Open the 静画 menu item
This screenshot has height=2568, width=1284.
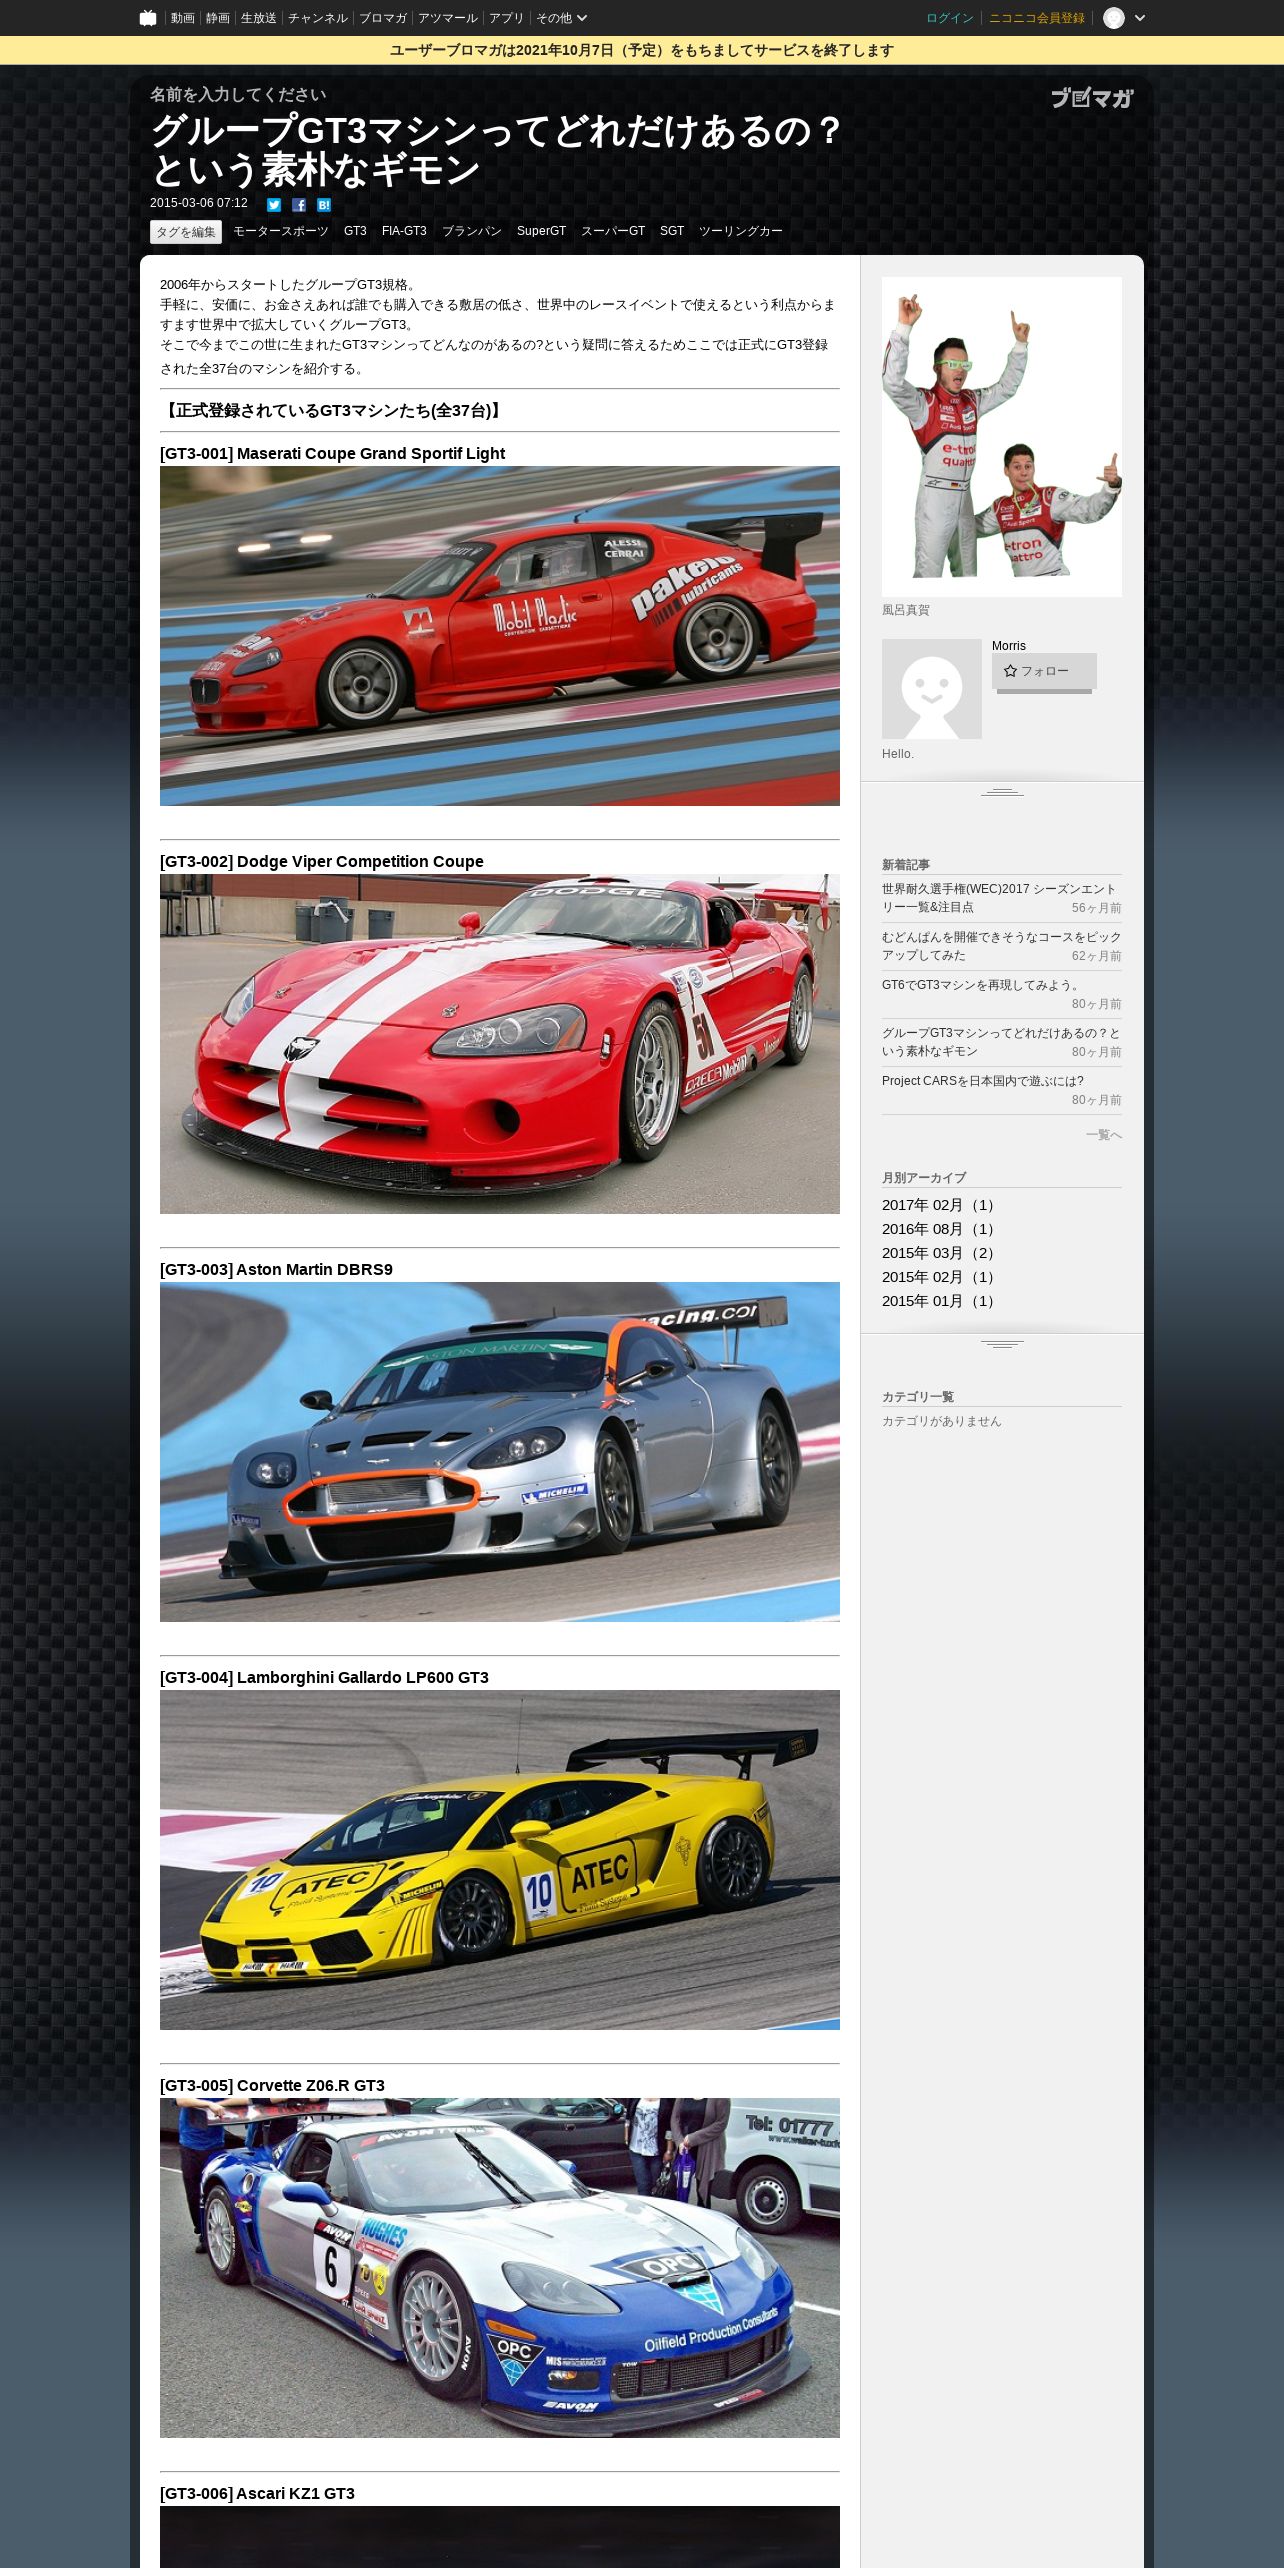(218, 18)
